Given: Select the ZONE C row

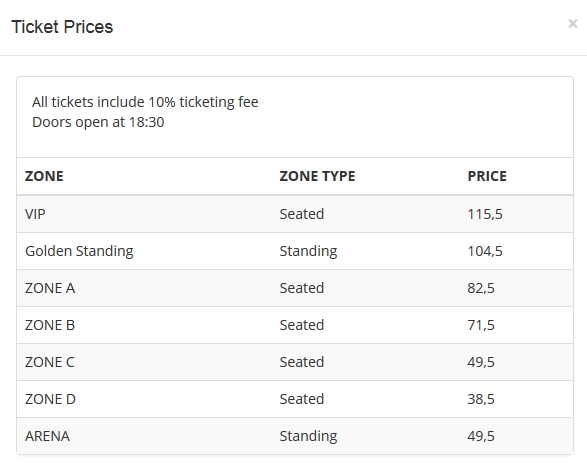Looking at the screenshot, I should [x=295, y=362].
